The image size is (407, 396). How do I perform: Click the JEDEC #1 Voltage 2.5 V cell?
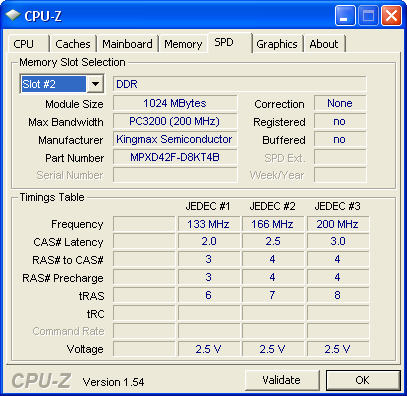pyautogui.click(x=209, y=349)
